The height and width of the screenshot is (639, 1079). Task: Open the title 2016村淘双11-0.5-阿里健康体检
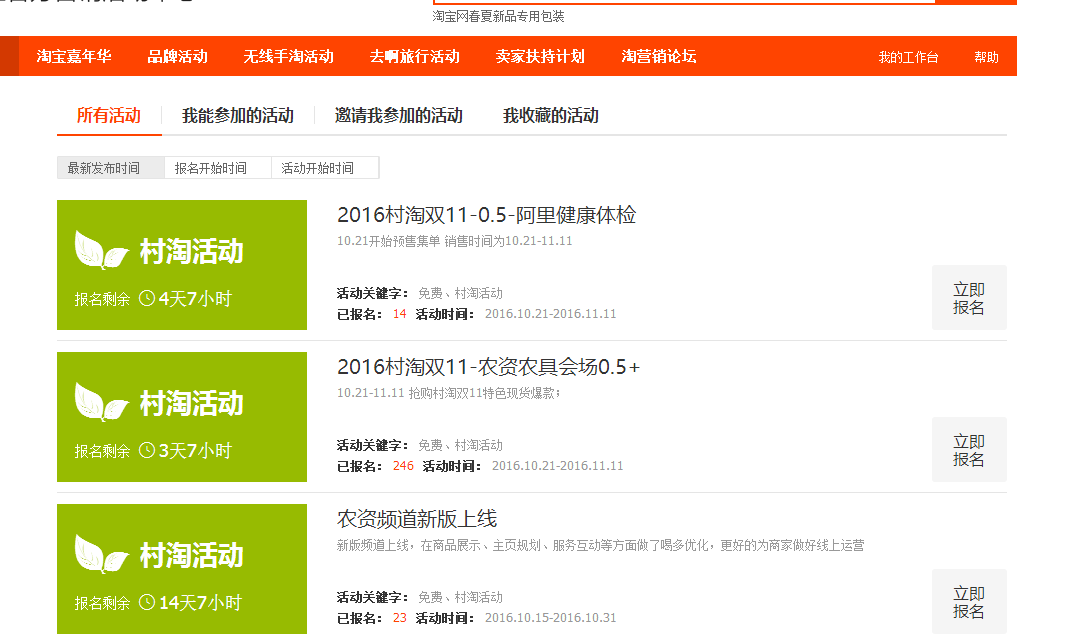coord(487,215)
